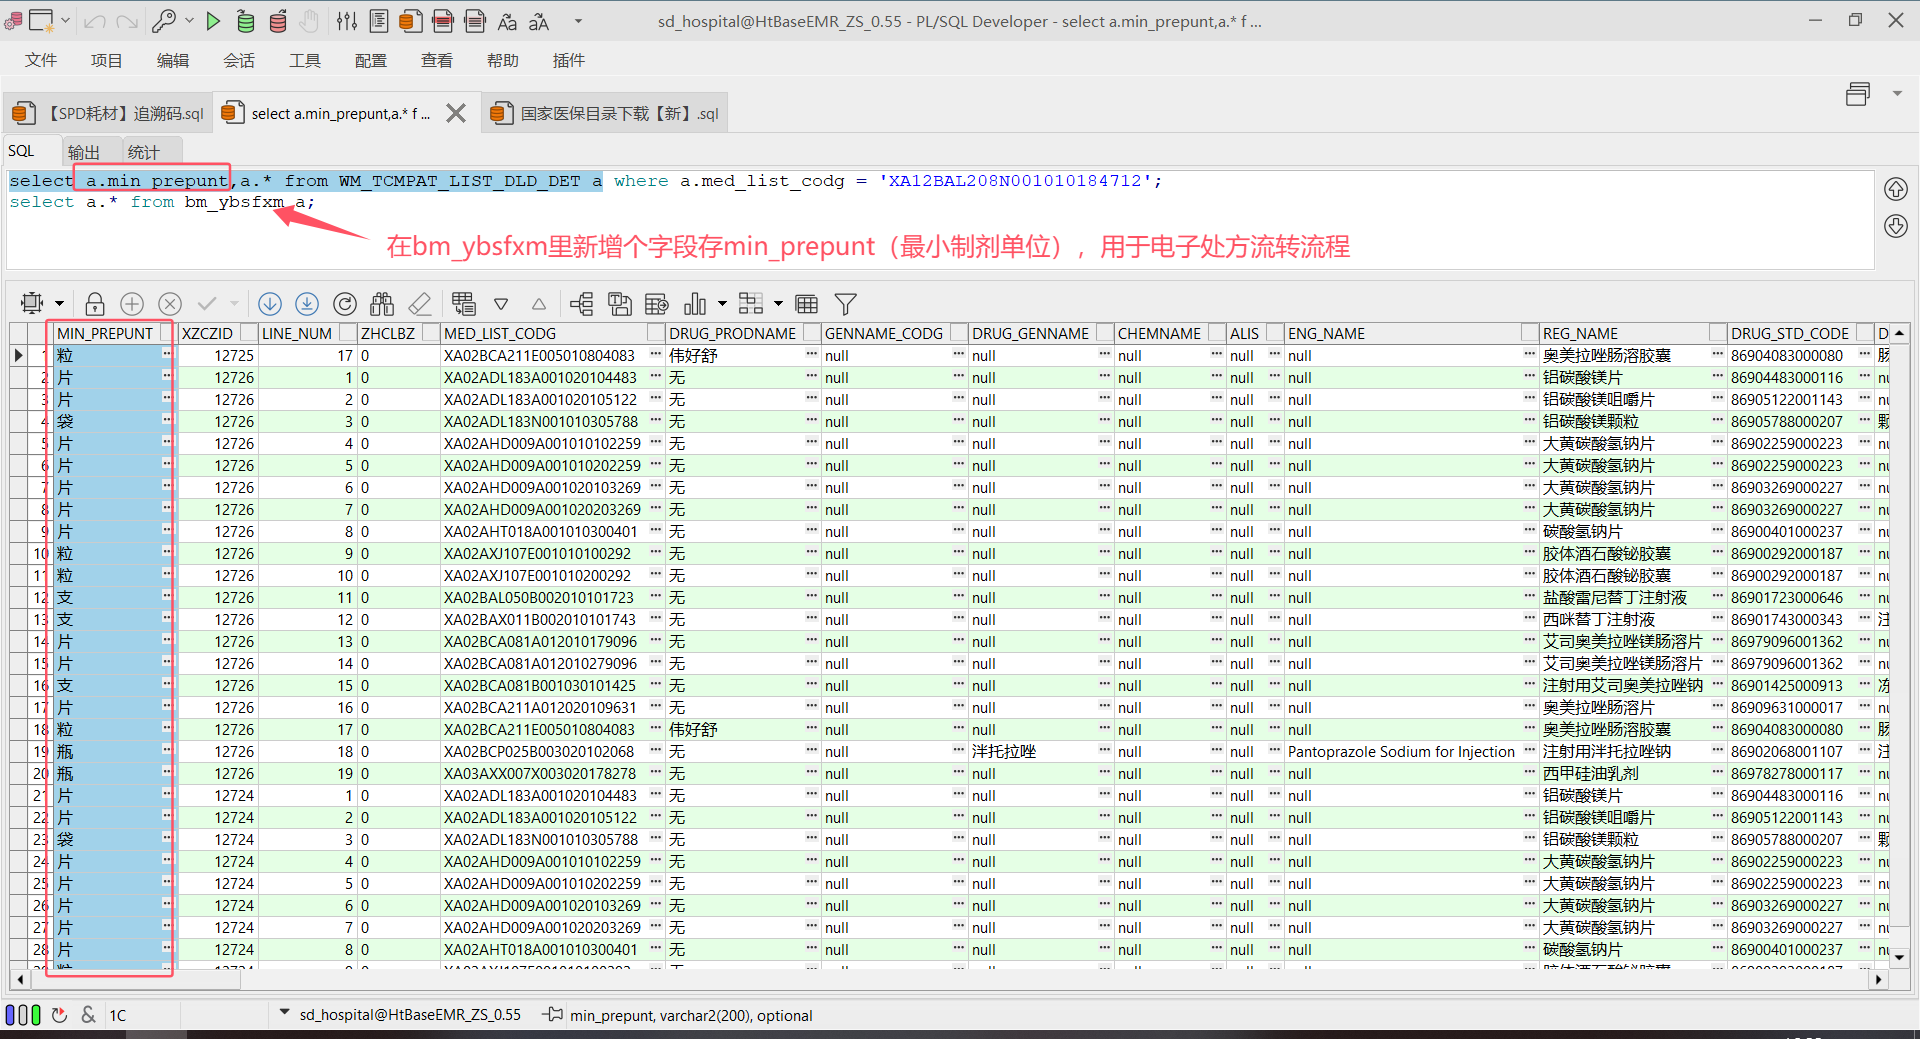The image size is (1920, 1039).
Task: Click the ampersand icon in status bar
Action: tap(89, 1015)
